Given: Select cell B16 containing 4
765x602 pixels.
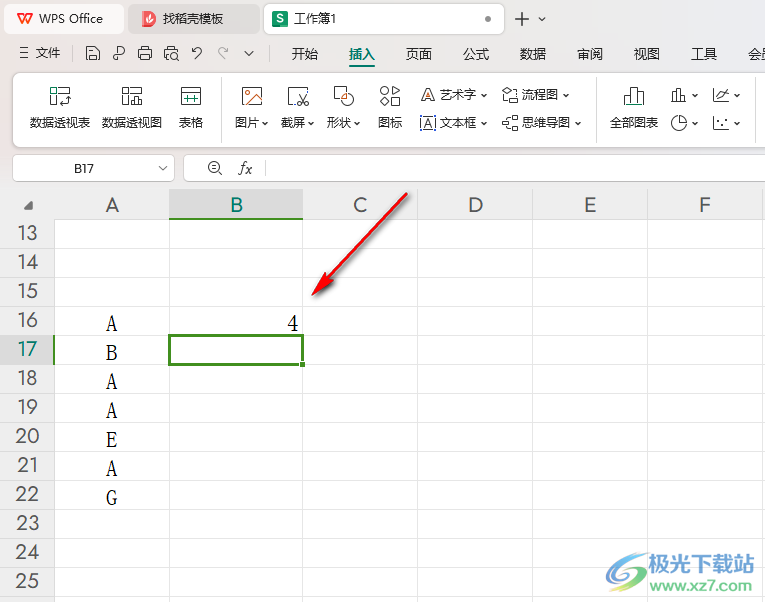Looking at the screenshot, I should pos(236,321).
